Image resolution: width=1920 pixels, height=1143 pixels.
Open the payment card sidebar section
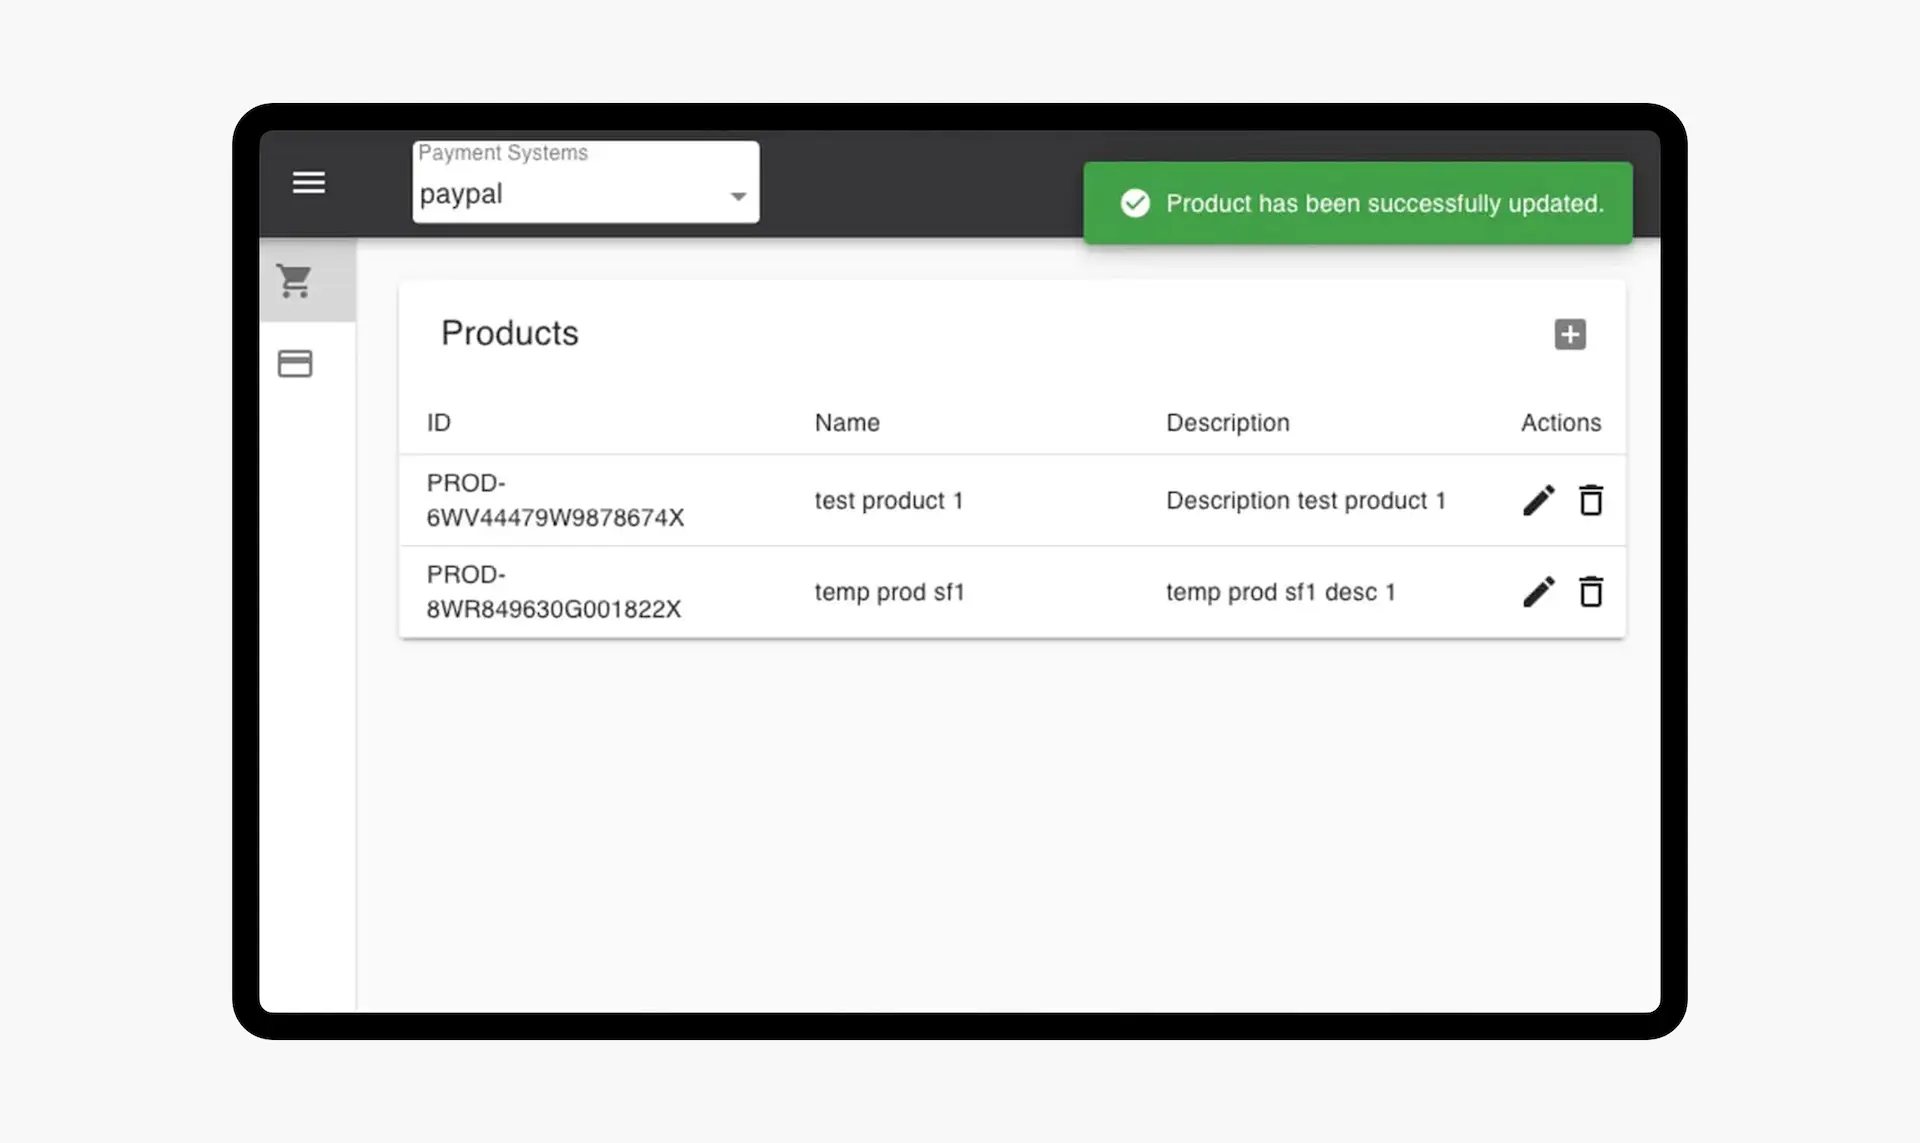(295, 363)
